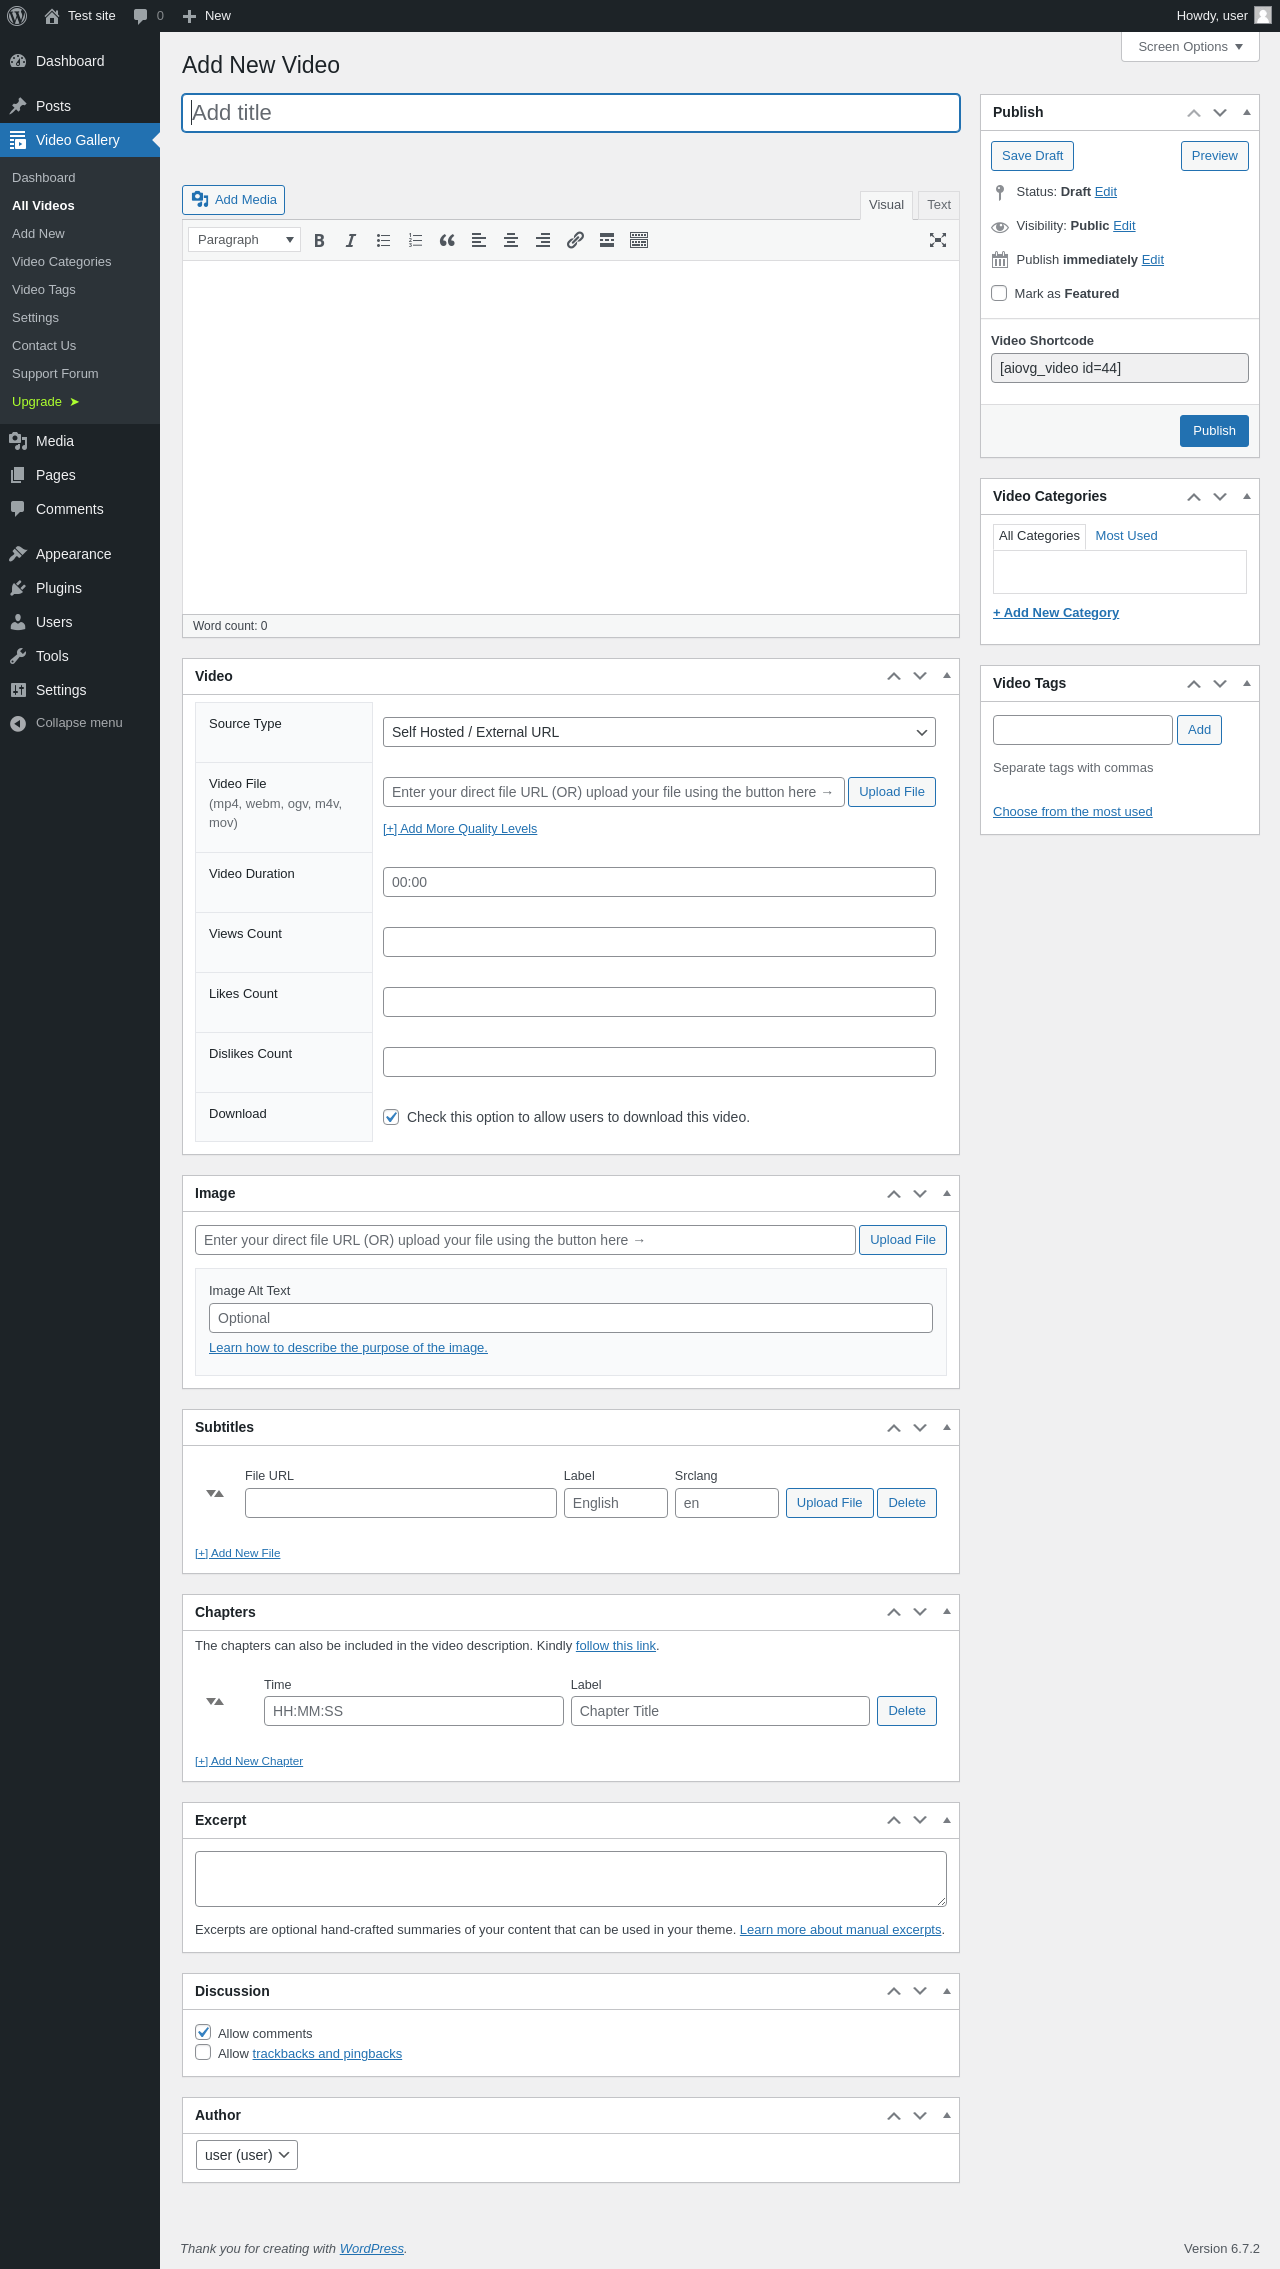Expand the Screen Options panel
1280x2269 pixels.
click(x=1190, y=47)
